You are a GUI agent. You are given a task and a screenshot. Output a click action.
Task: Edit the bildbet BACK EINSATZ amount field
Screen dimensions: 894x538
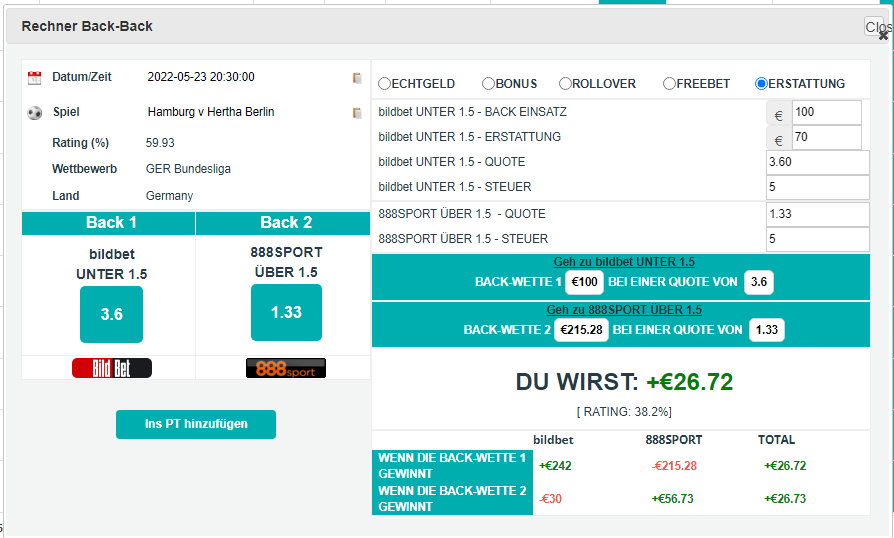[827, 112]
